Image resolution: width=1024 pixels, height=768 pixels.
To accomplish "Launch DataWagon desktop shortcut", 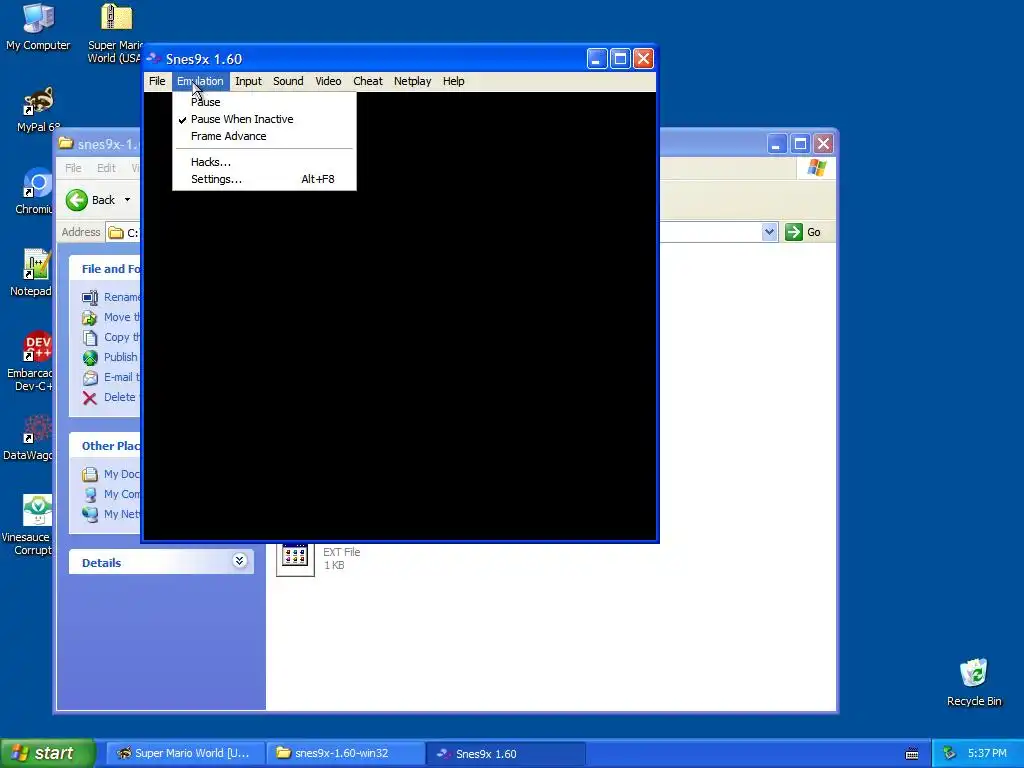I will coord(31,438).
